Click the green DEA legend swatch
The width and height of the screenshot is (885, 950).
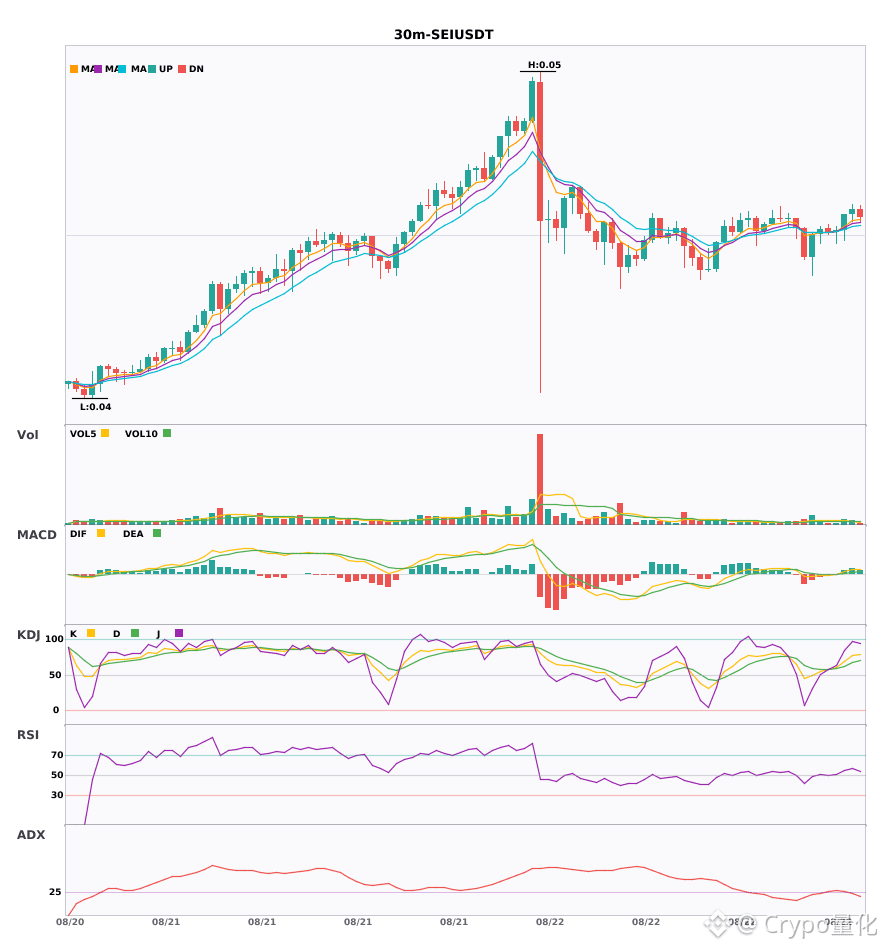pos(157,533)
